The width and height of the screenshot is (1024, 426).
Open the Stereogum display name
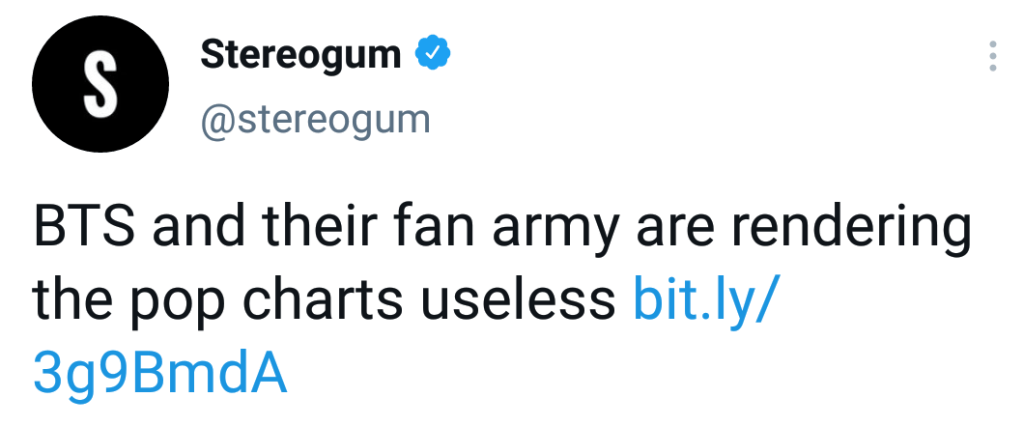[x=300, y=55]
